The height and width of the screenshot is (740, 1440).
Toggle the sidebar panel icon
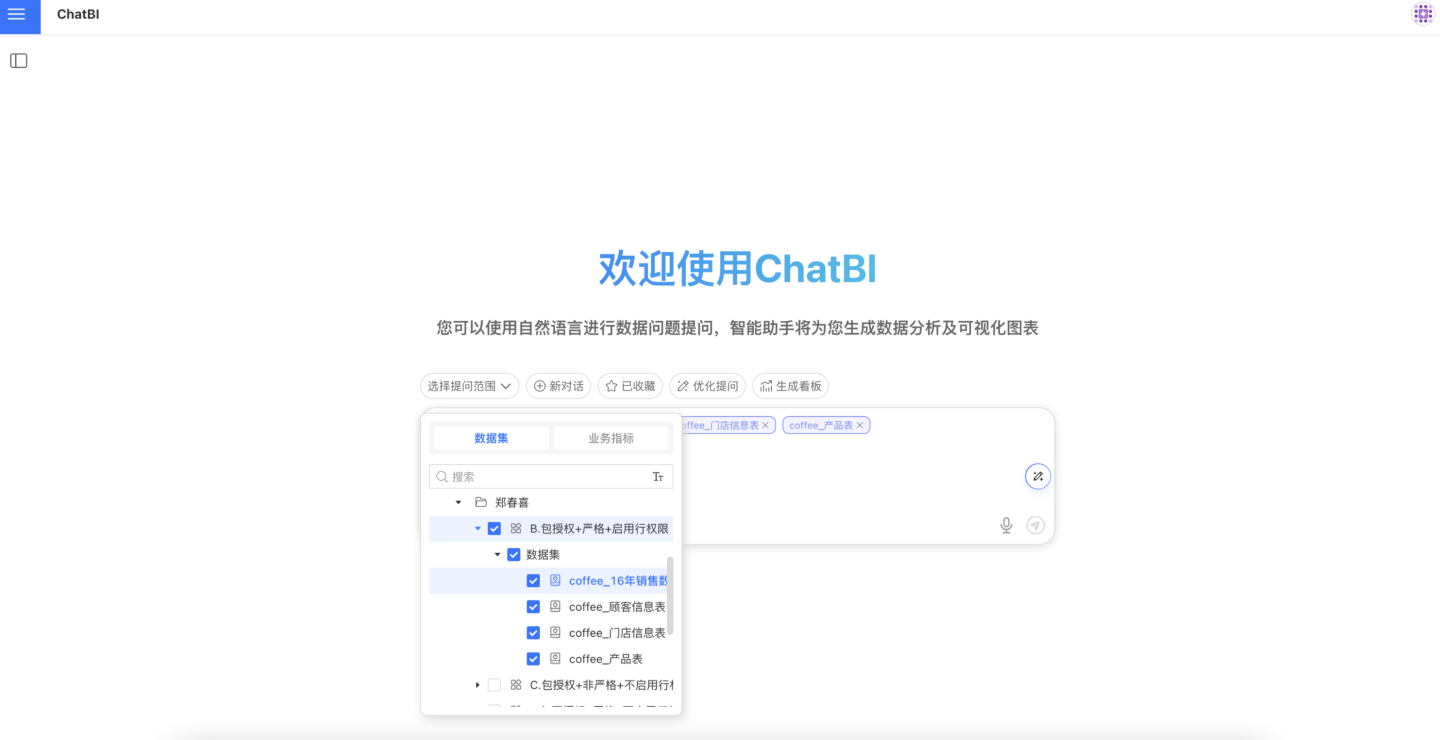19,61
